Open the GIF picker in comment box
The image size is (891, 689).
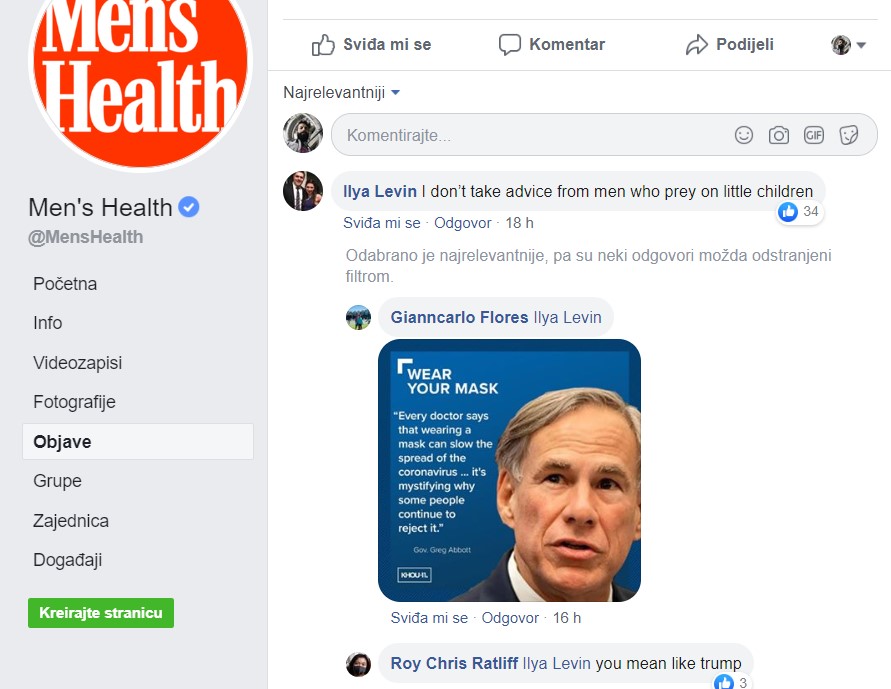tap(814, 135)
